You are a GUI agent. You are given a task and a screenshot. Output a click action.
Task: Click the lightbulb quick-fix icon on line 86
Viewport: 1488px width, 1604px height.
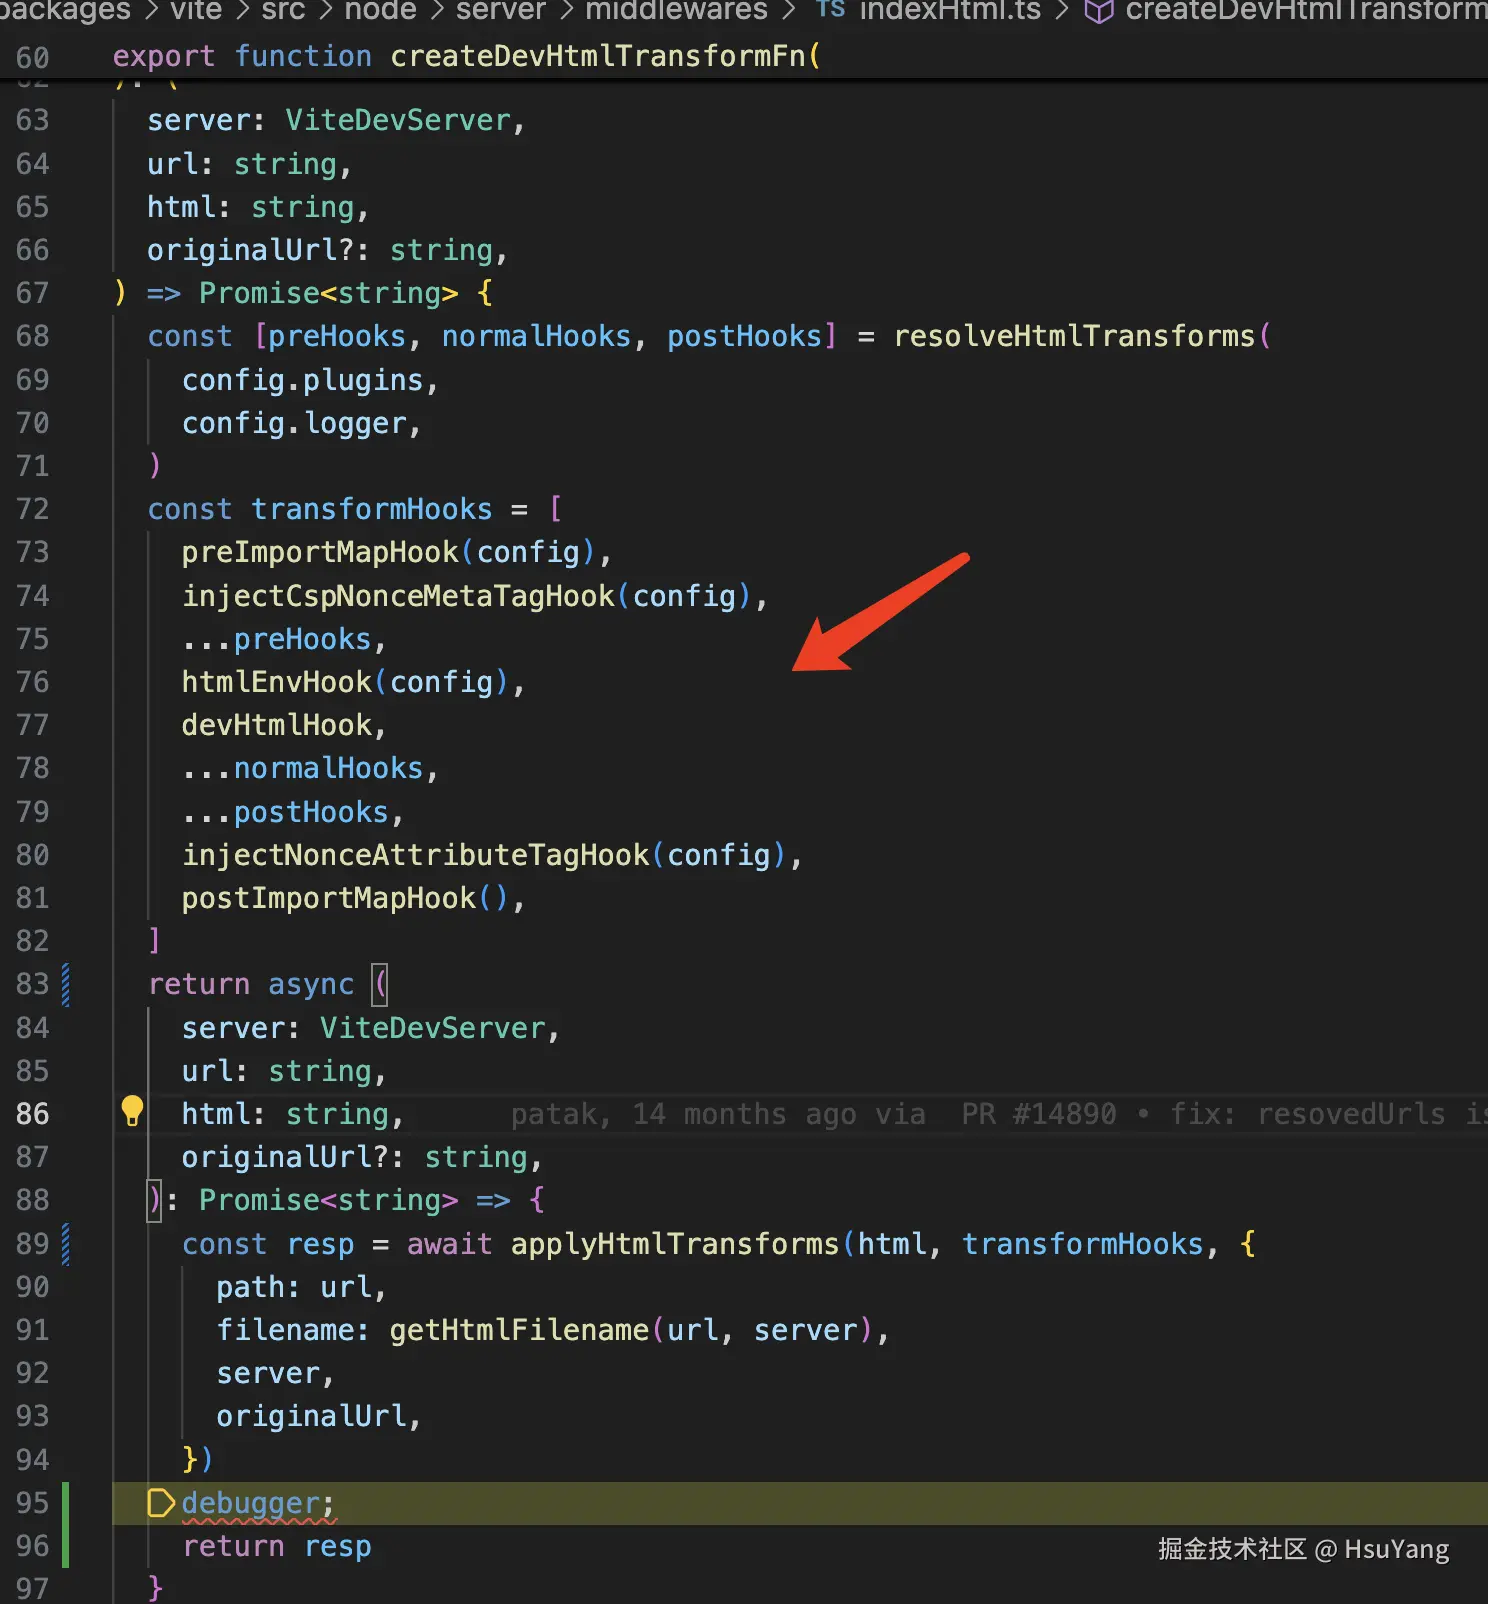pos(132,1111)
